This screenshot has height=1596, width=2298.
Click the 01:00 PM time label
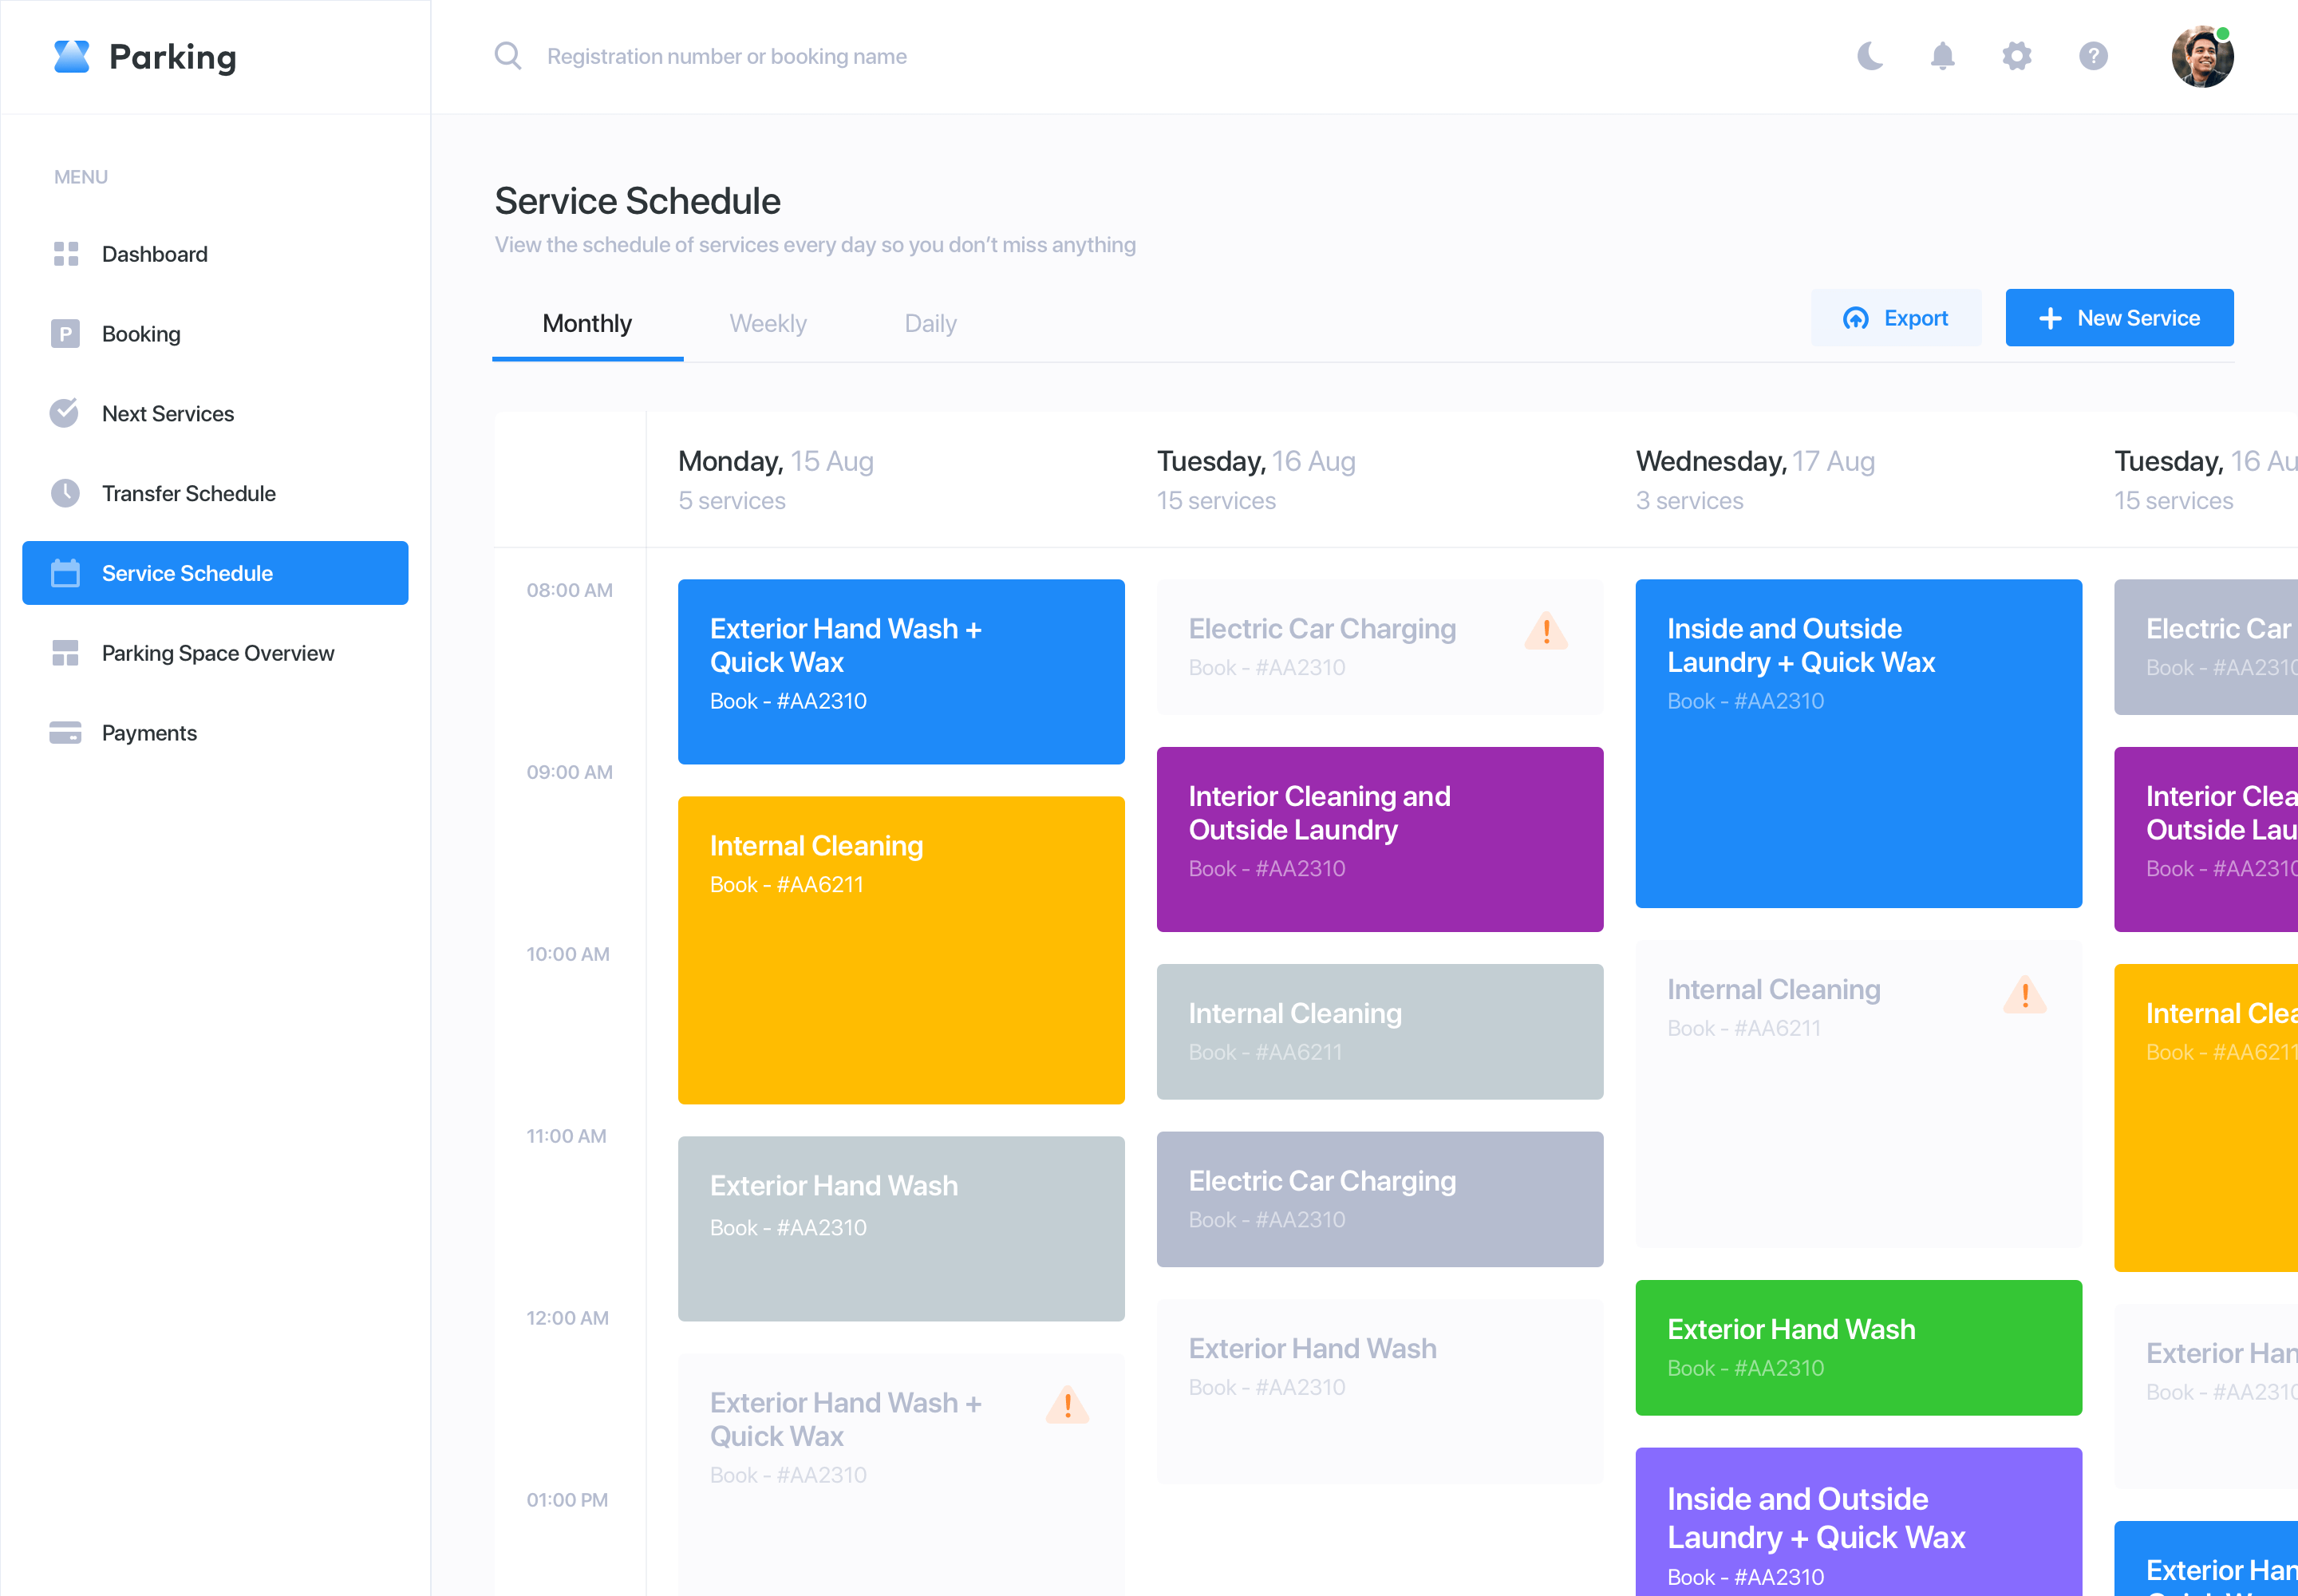coord(567,1500)
